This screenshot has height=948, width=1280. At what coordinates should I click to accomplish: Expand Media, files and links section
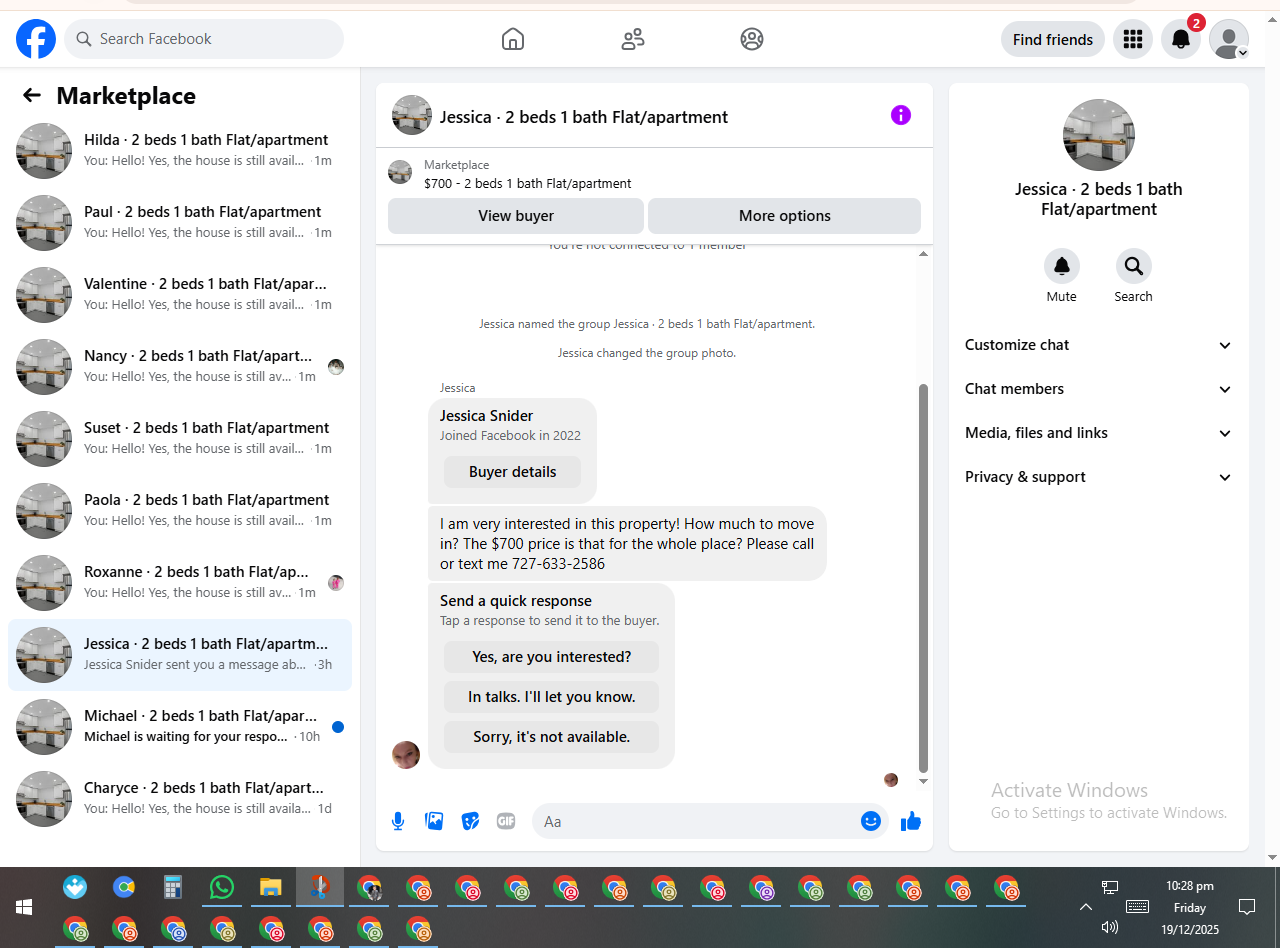coord(1099,433)
